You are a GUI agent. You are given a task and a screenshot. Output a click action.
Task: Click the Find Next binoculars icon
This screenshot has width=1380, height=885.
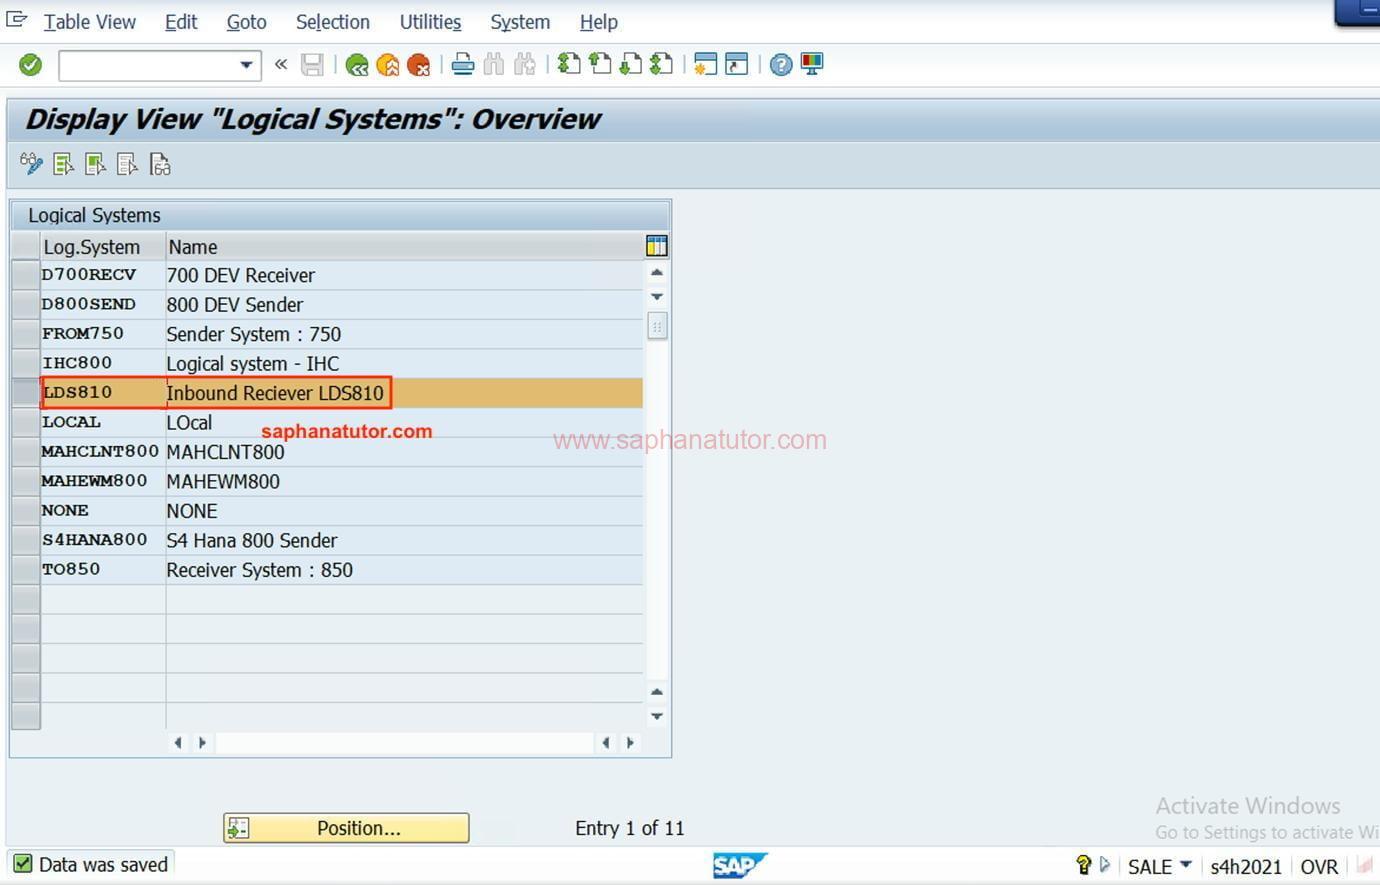[525, 65]
